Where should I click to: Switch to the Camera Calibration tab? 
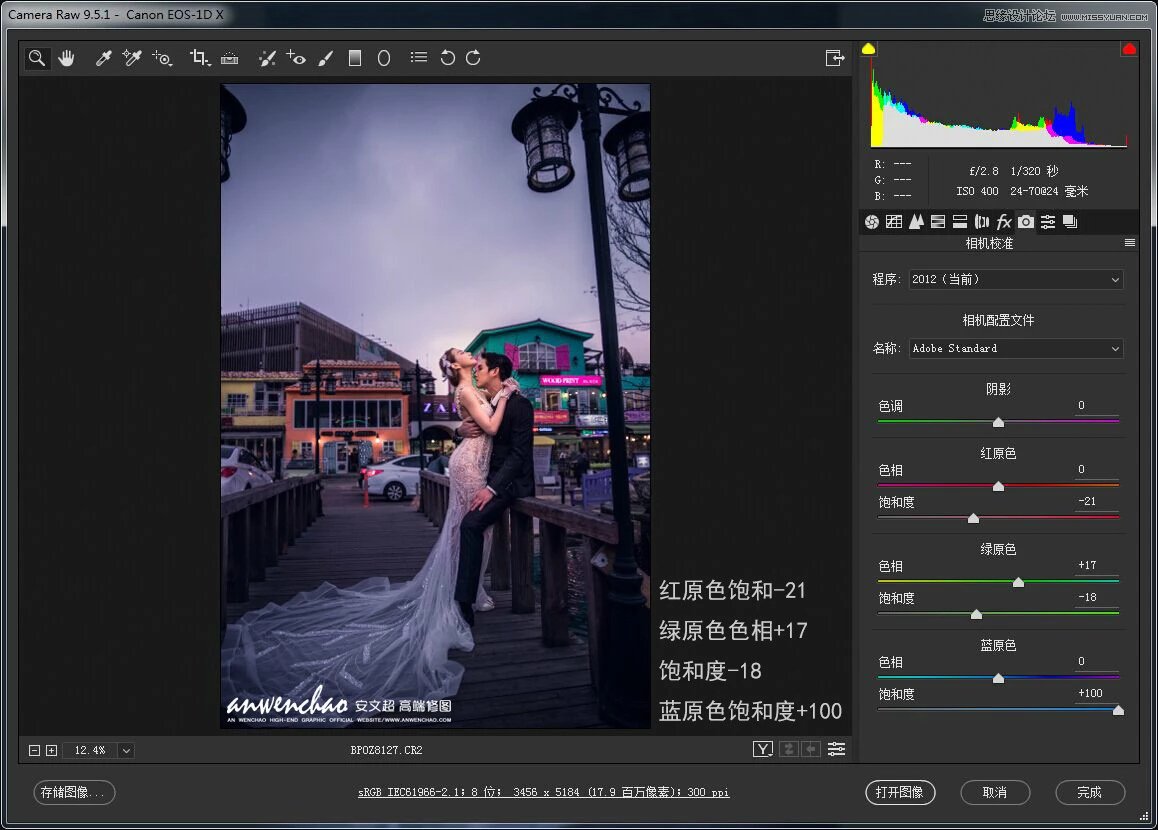tap(1026, 222)
